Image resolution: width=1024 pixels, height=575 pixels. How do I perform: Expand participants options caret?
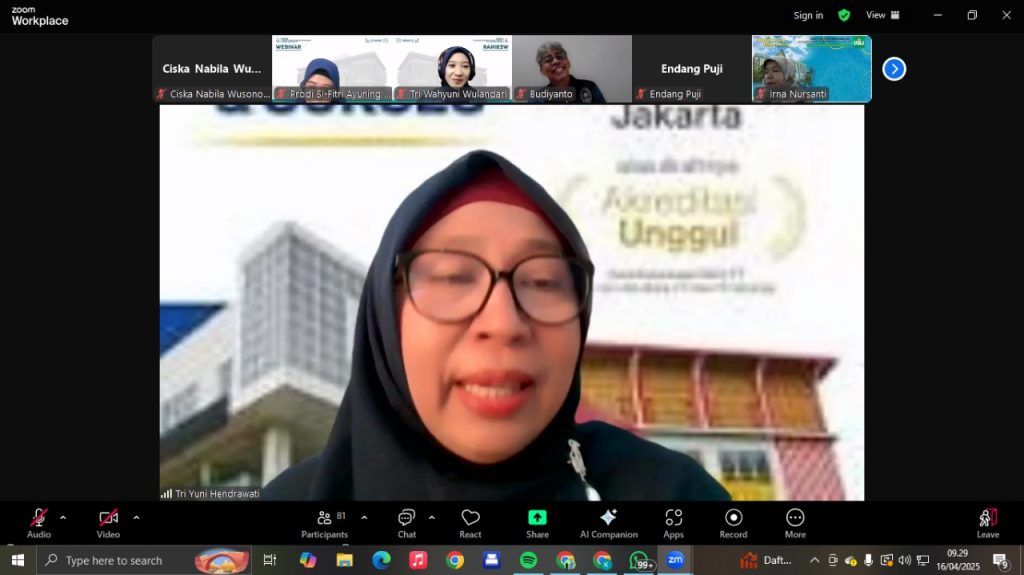pyautogui.click(x=364, y=518)
